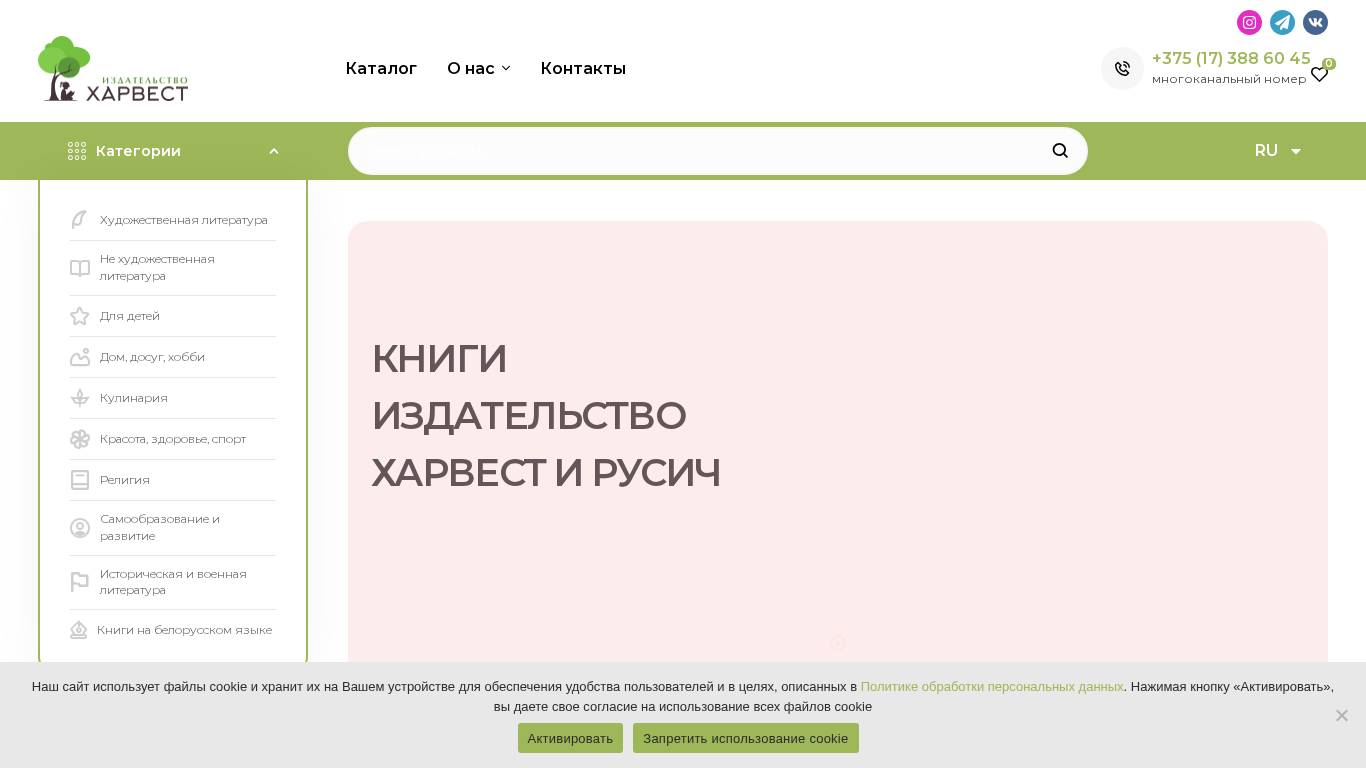Open Политике обработки персональных данных link
This screenshot has width=1366, height=768.
992,687
